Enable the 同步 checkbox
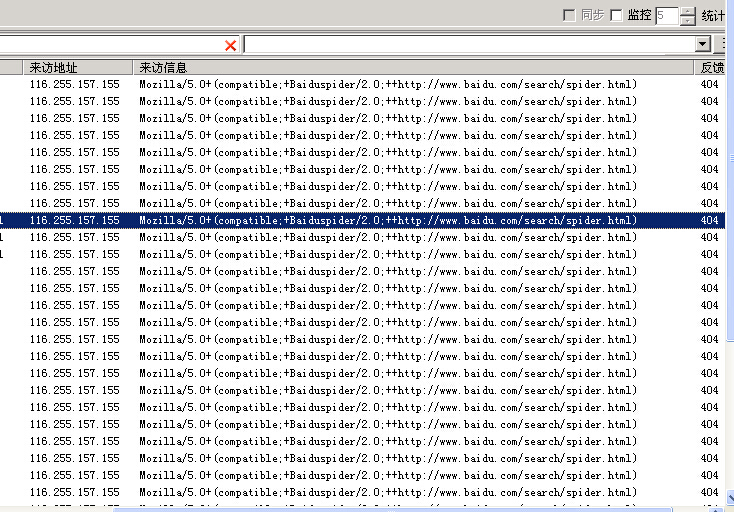 pyautogui.click(x=569, y=15)
